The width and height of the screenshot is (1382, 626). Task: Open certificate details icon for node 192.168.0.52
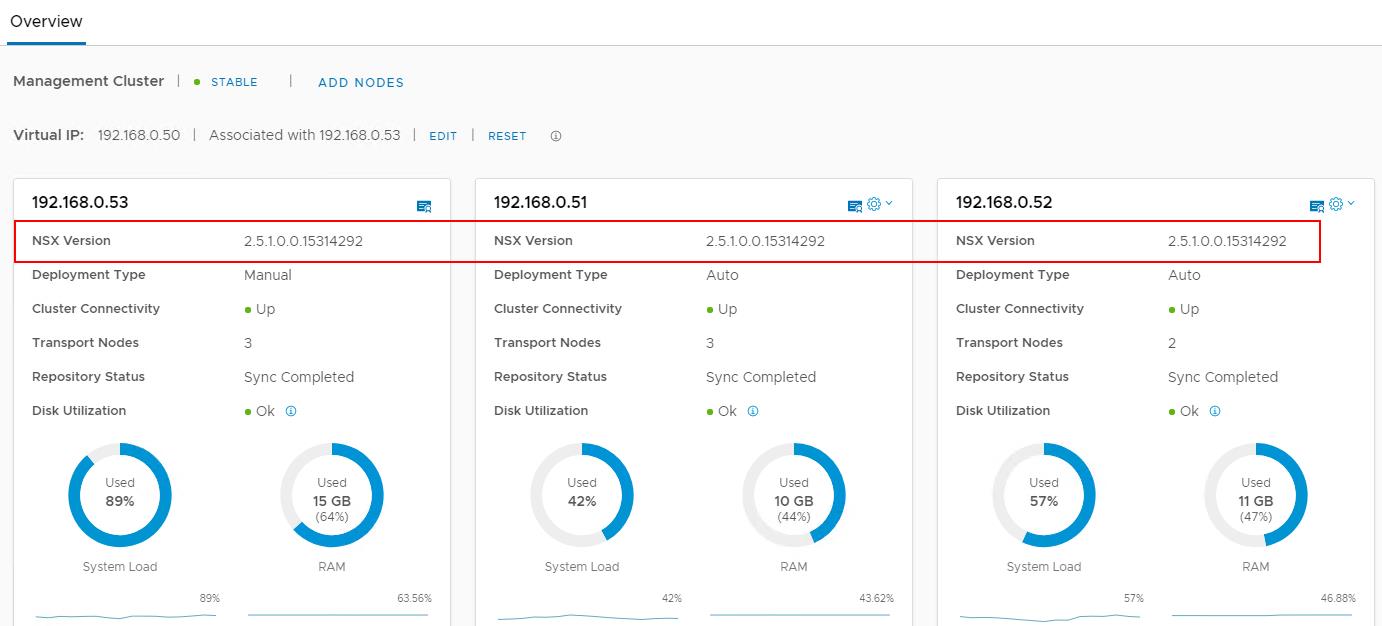(1317, 206)
